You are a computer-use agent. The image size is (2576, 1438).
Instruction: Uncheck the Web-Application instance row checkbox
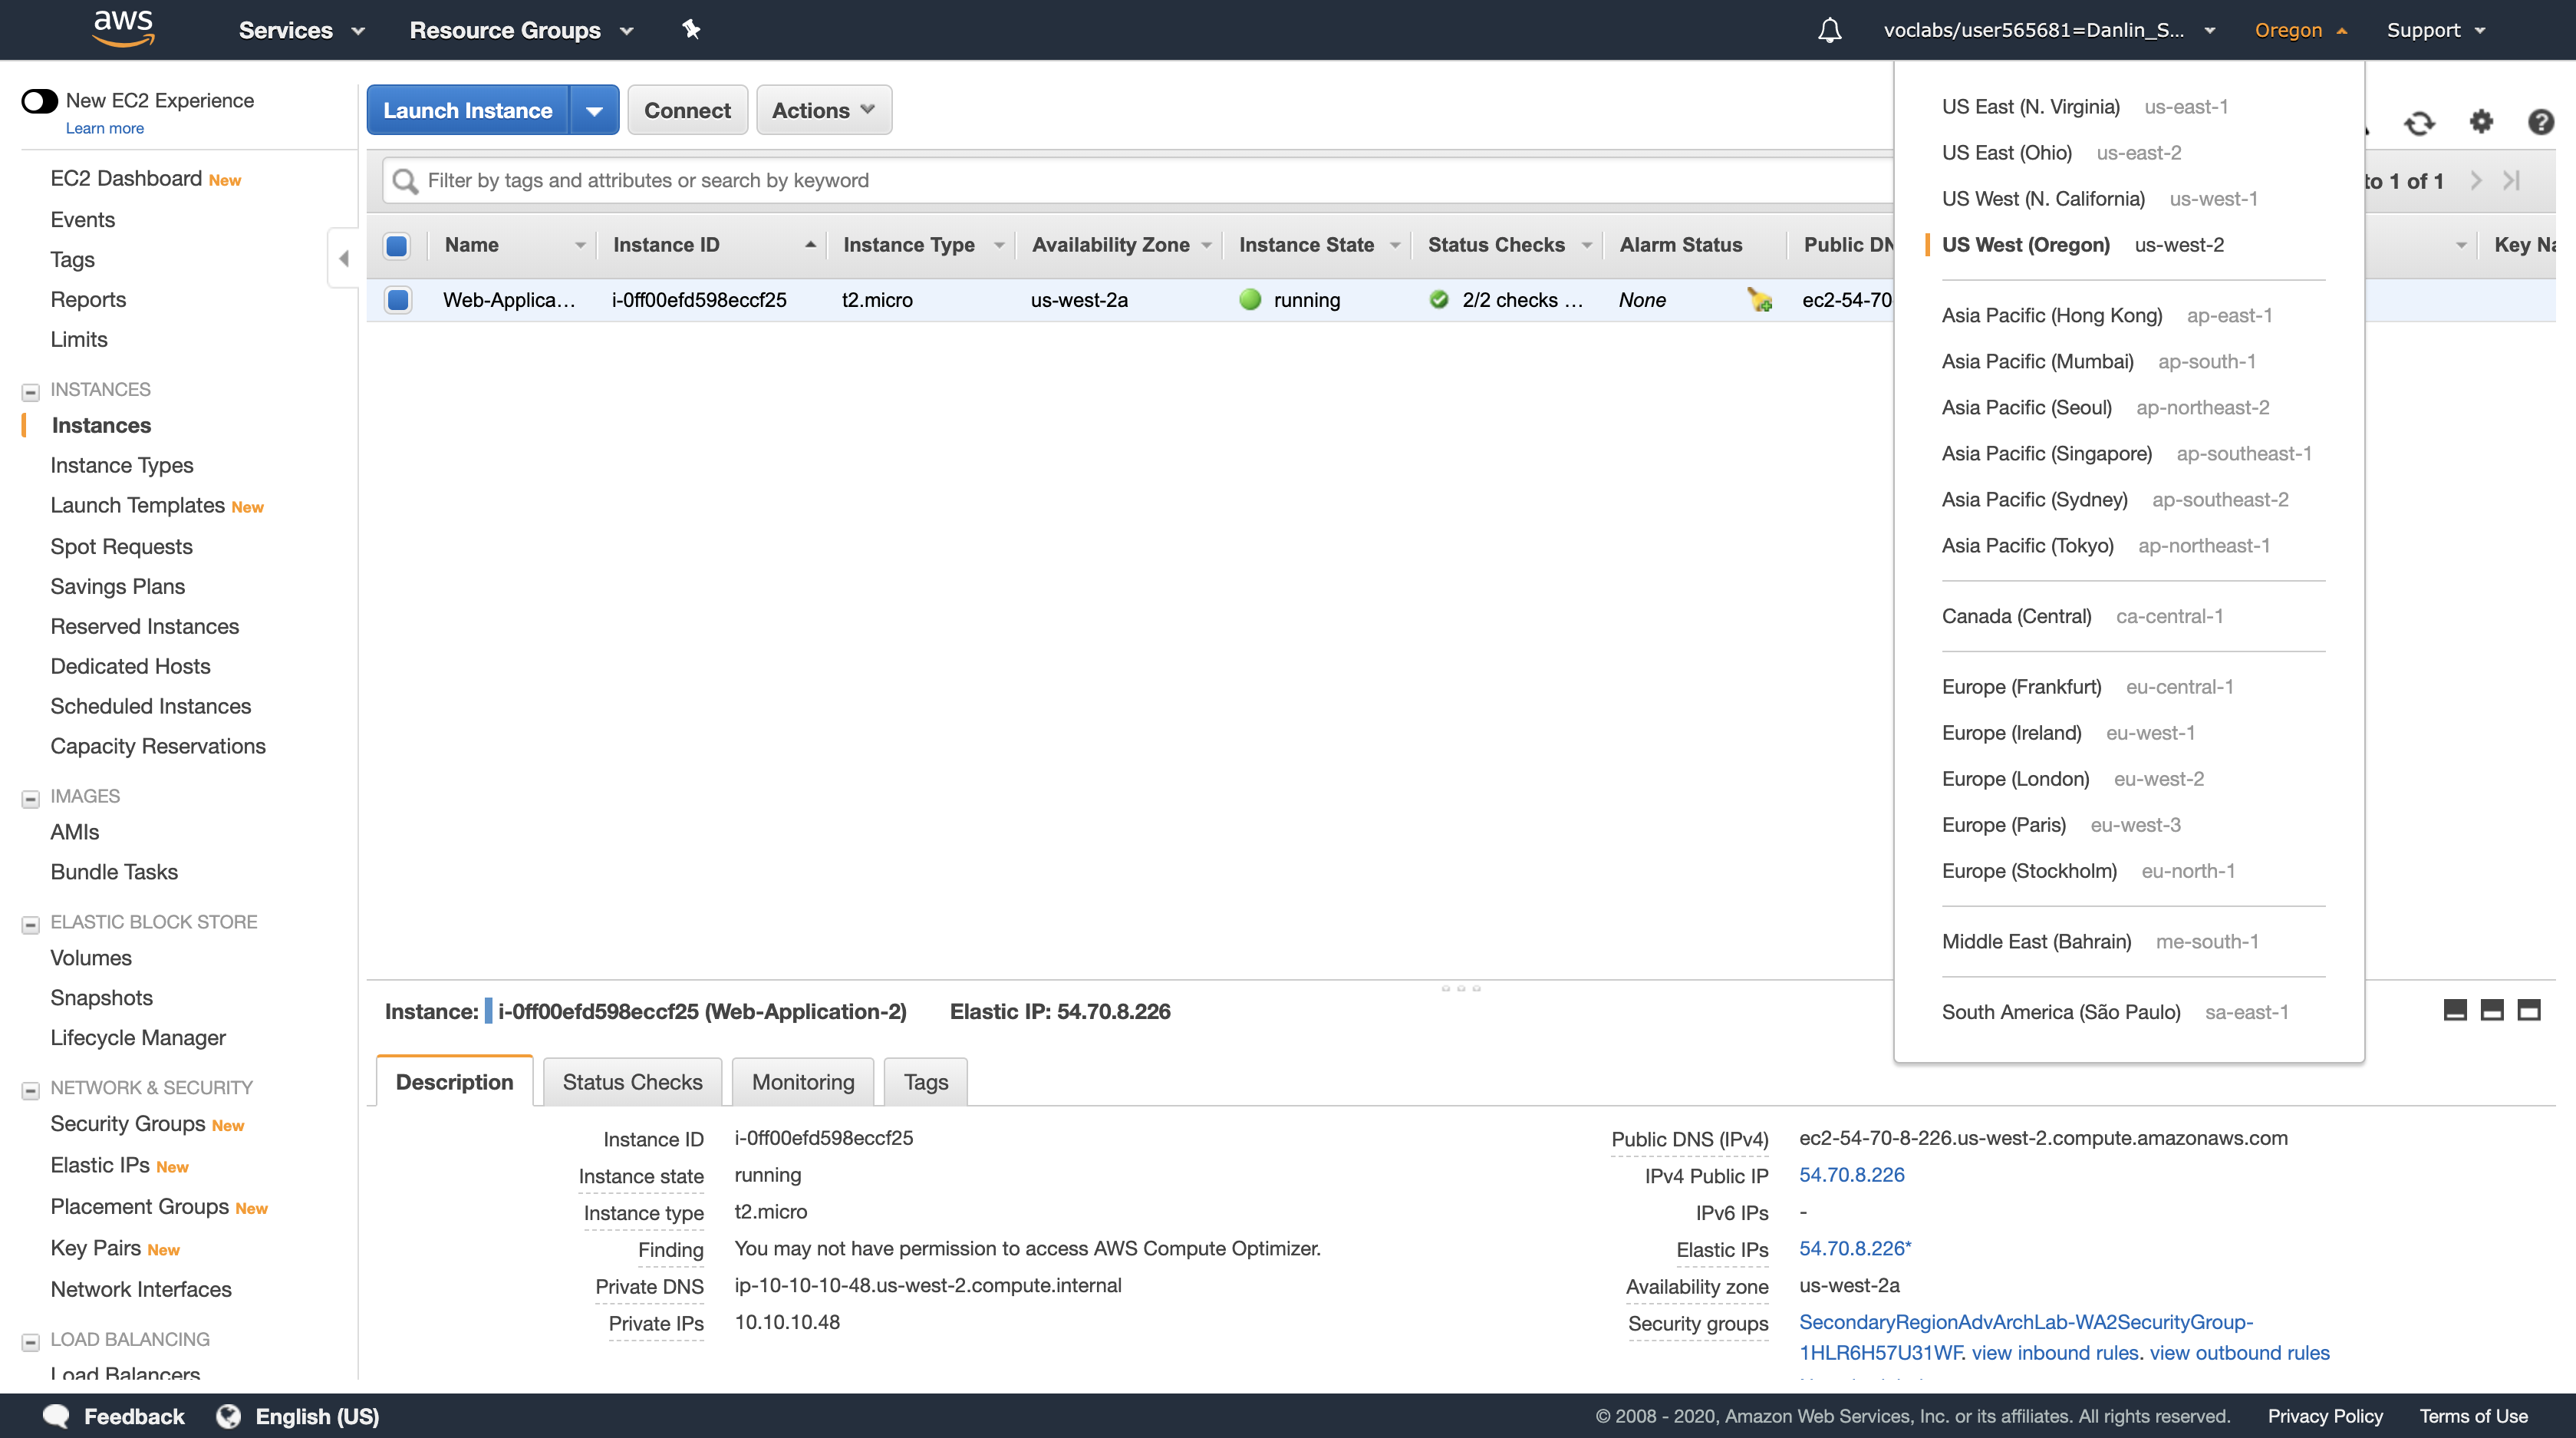397,299
